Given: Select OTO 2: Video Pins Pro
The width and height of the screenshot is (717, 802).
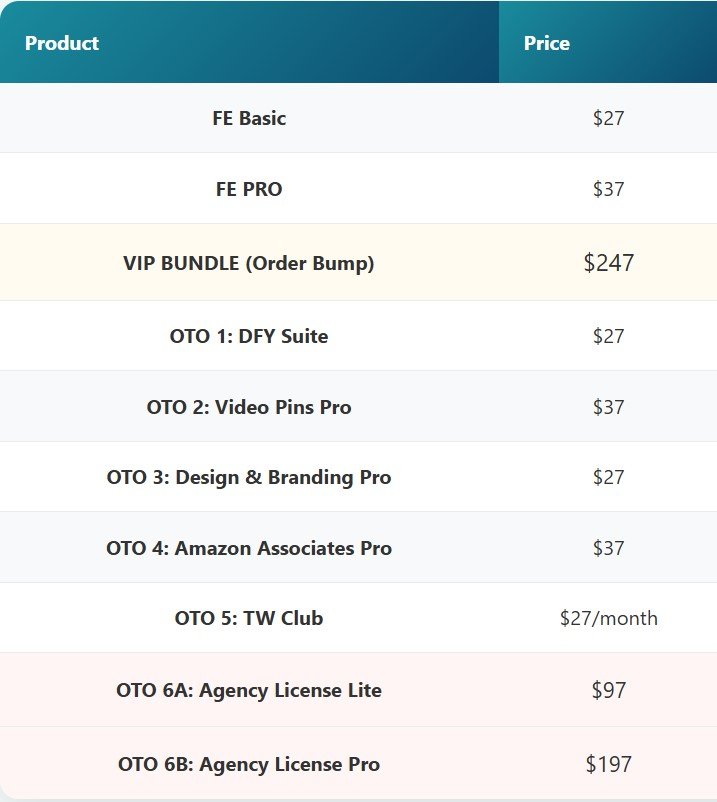Looking at the screenshot, I should point(249,407).
